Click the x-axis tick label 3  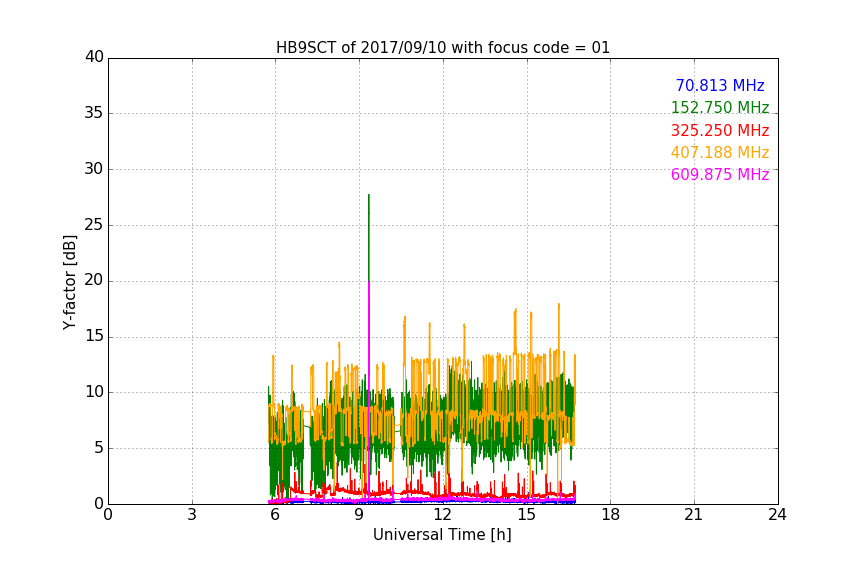coord(192,515)
